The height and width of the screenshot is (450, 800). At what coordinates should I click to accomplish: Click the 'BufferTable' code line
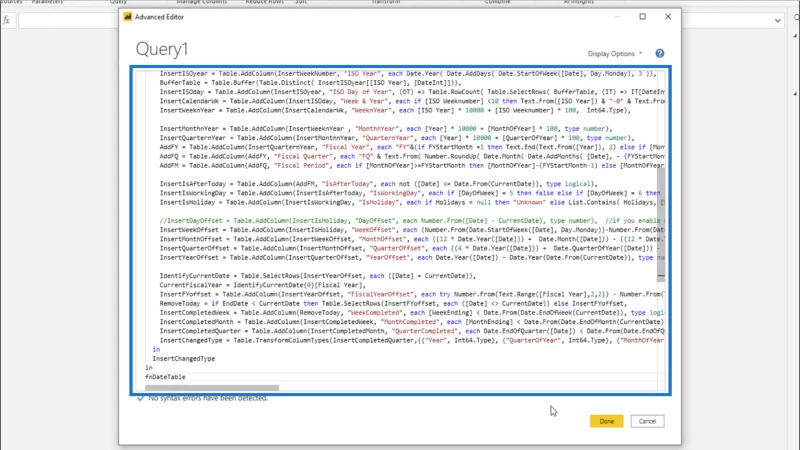pos(310,83)
